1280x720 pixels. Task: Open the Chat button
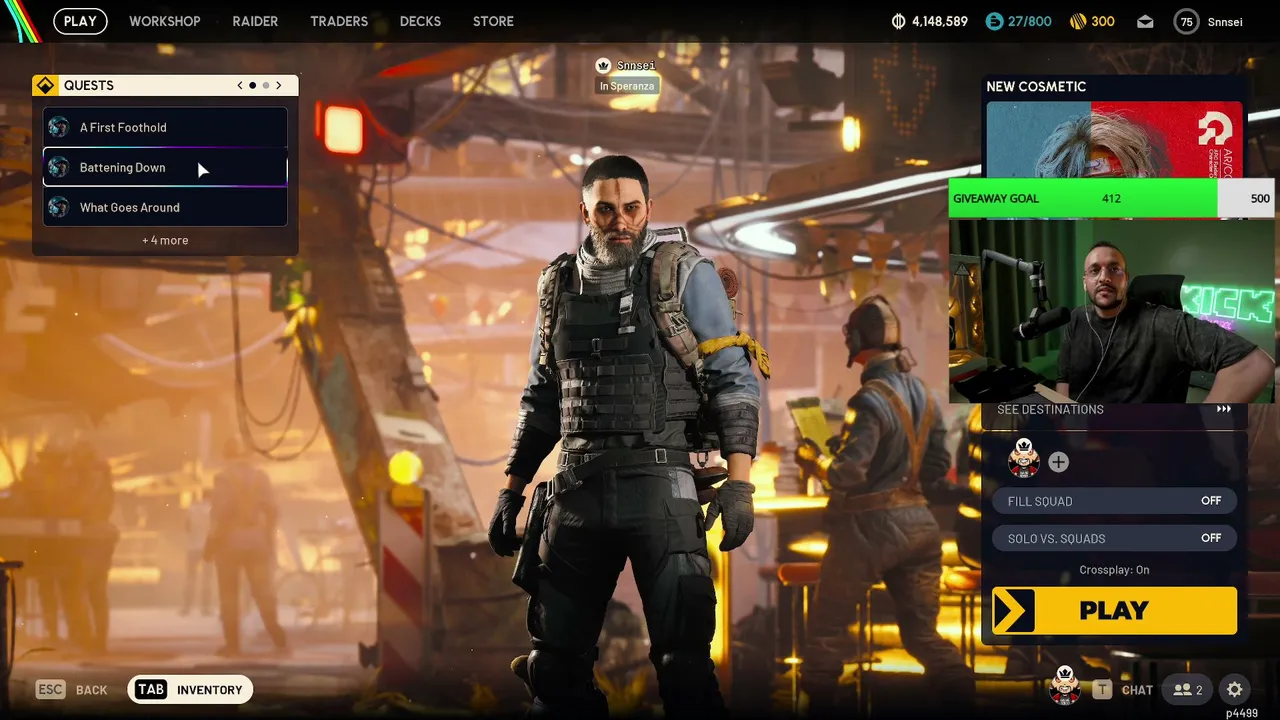pyautogui.click(x=1137, y=690)
